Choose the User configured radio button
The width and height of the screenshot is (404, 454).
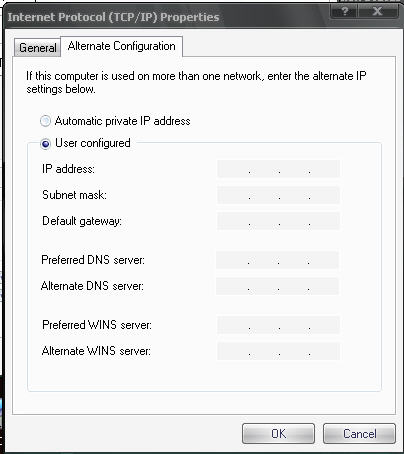click(46, 144)
